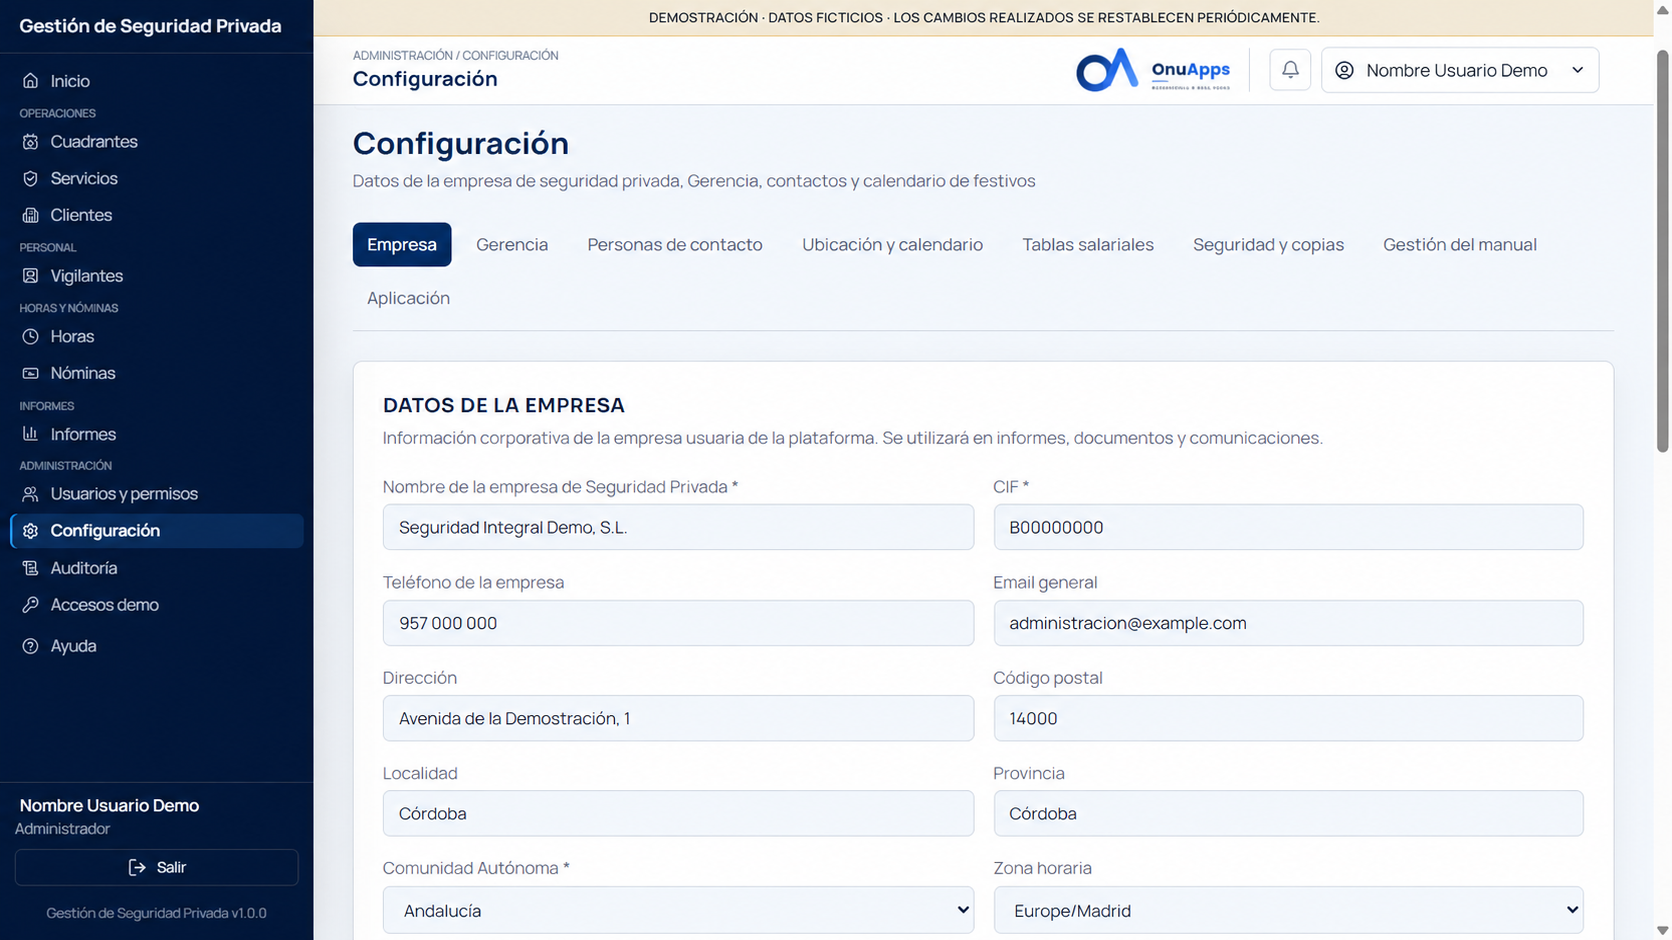Open the Zona horaria dropdown
This screenshot has width=1672, height=940.
tap(1288, 910)
